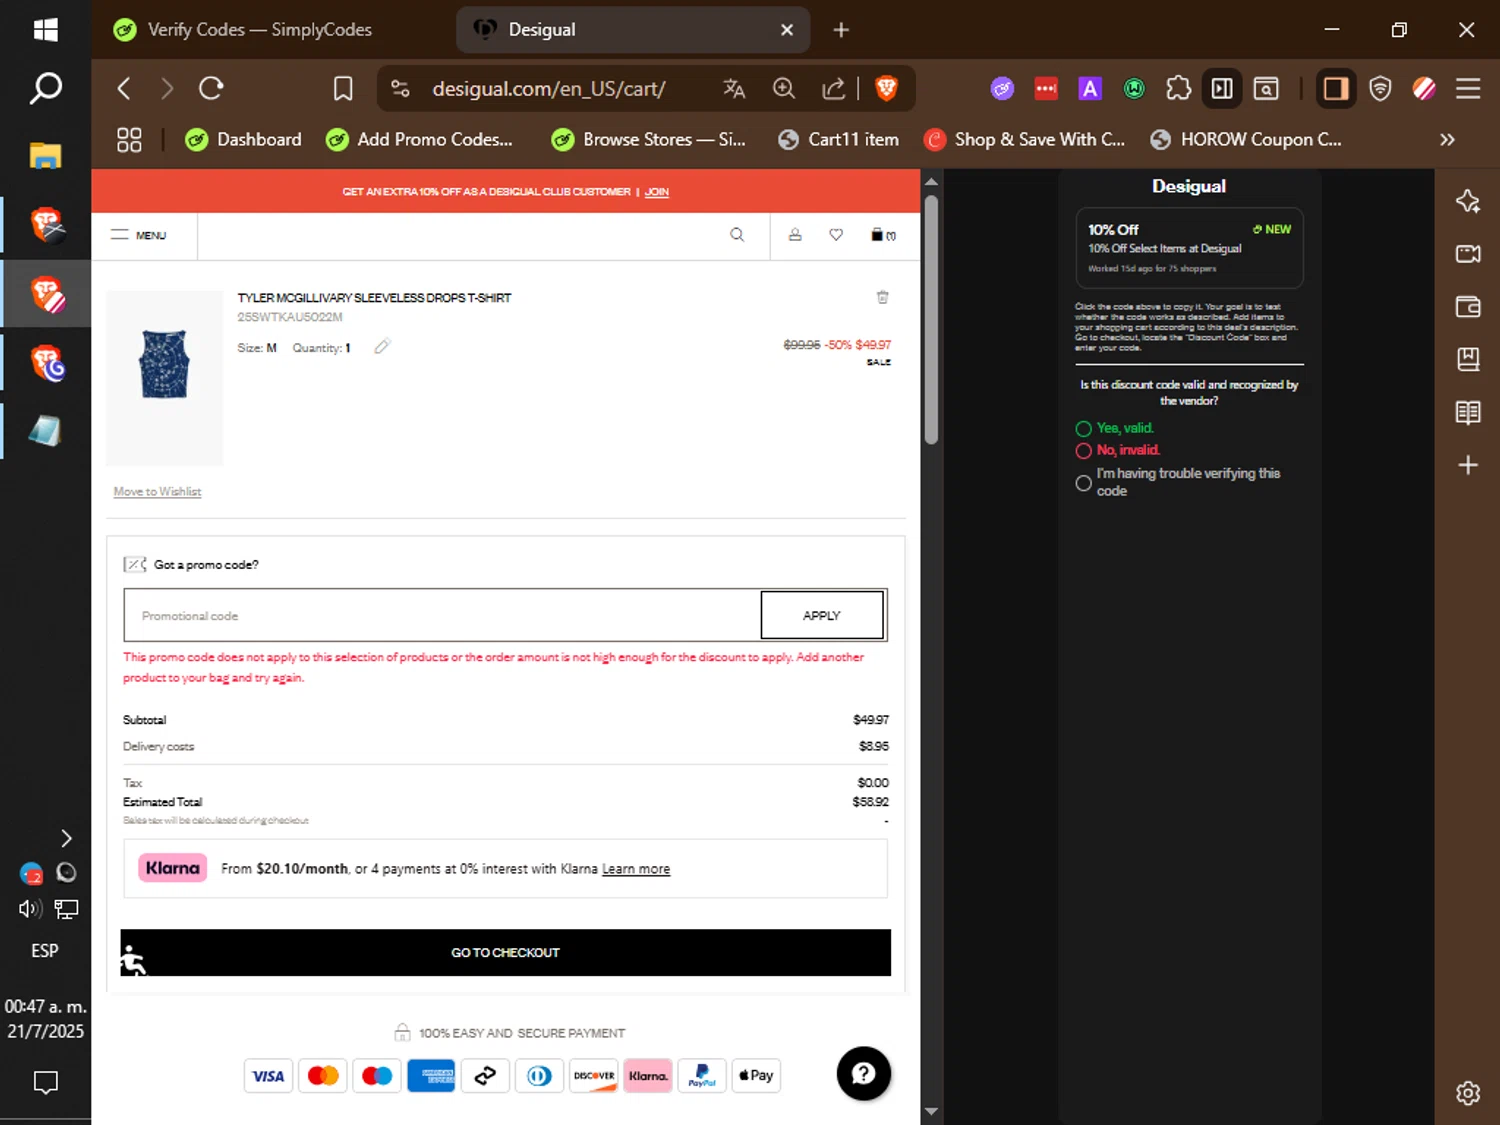1500x1125 pixels.
Task: Open Brave Shields lion icon
Action: (886, 89)
